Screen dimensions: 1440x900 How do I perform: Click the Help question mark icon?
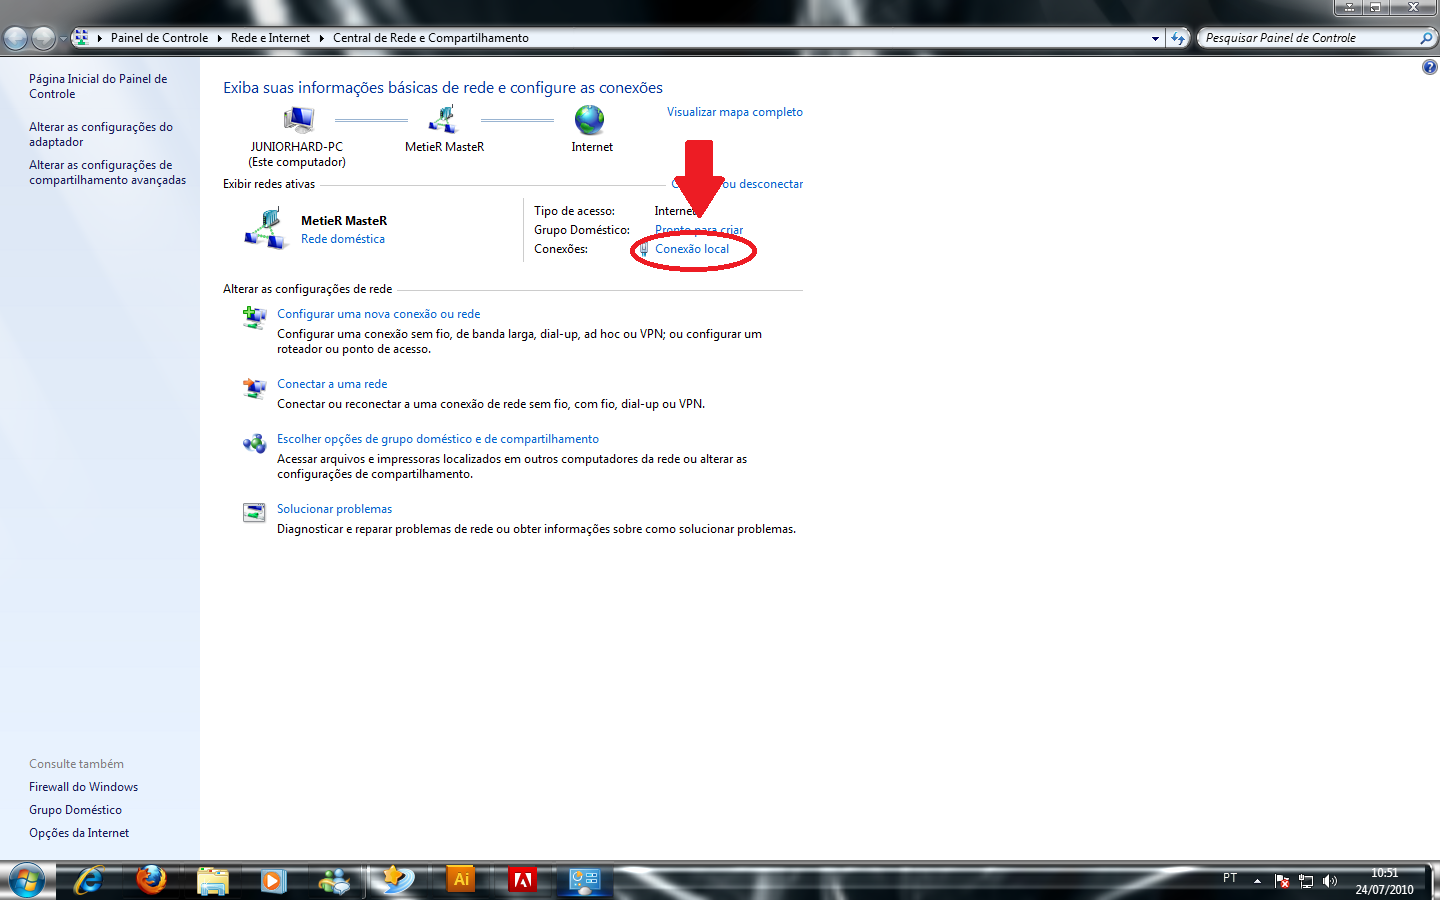1429,66
